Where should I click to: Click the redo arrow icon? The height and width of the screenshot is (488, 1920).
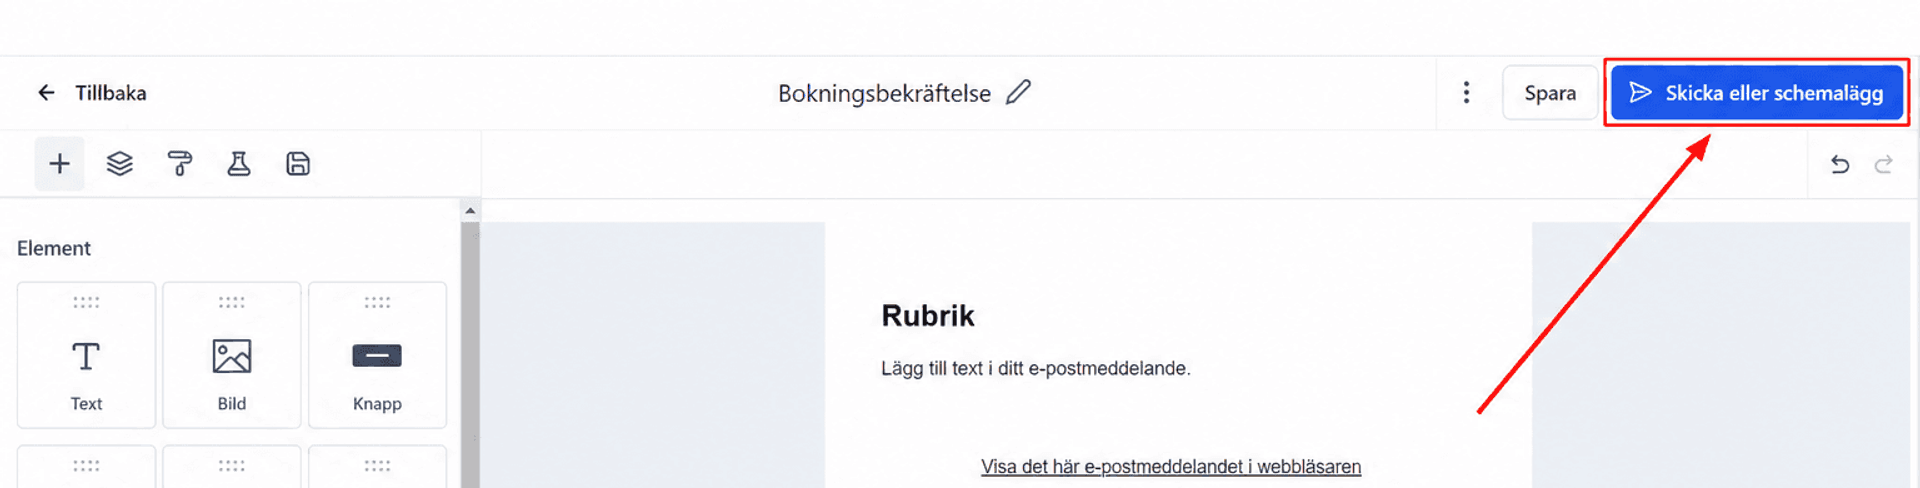pos(1884,164)
